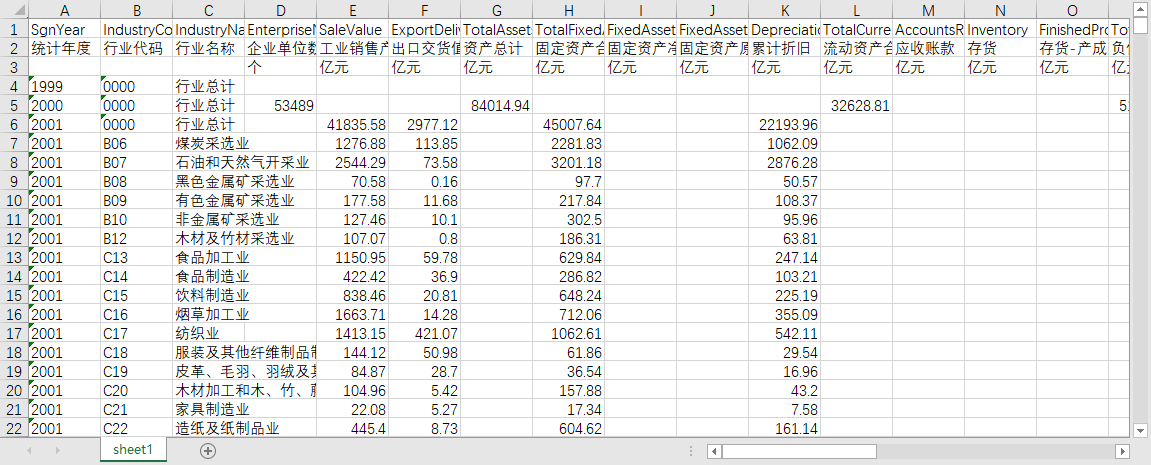Select column B header
The width and height of the screenshot is (1151, 465).
point(137,10)
